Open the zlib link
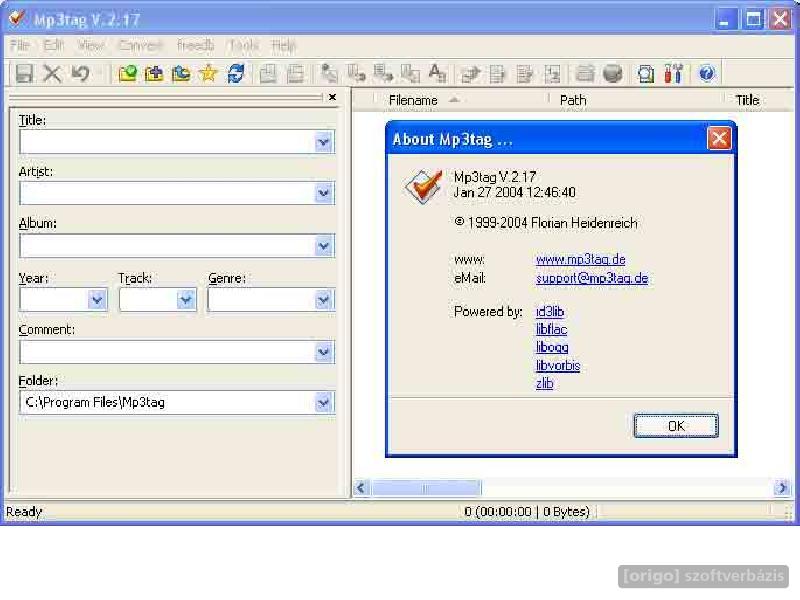This screenshot has height=600, width=800. pos(544,383)
